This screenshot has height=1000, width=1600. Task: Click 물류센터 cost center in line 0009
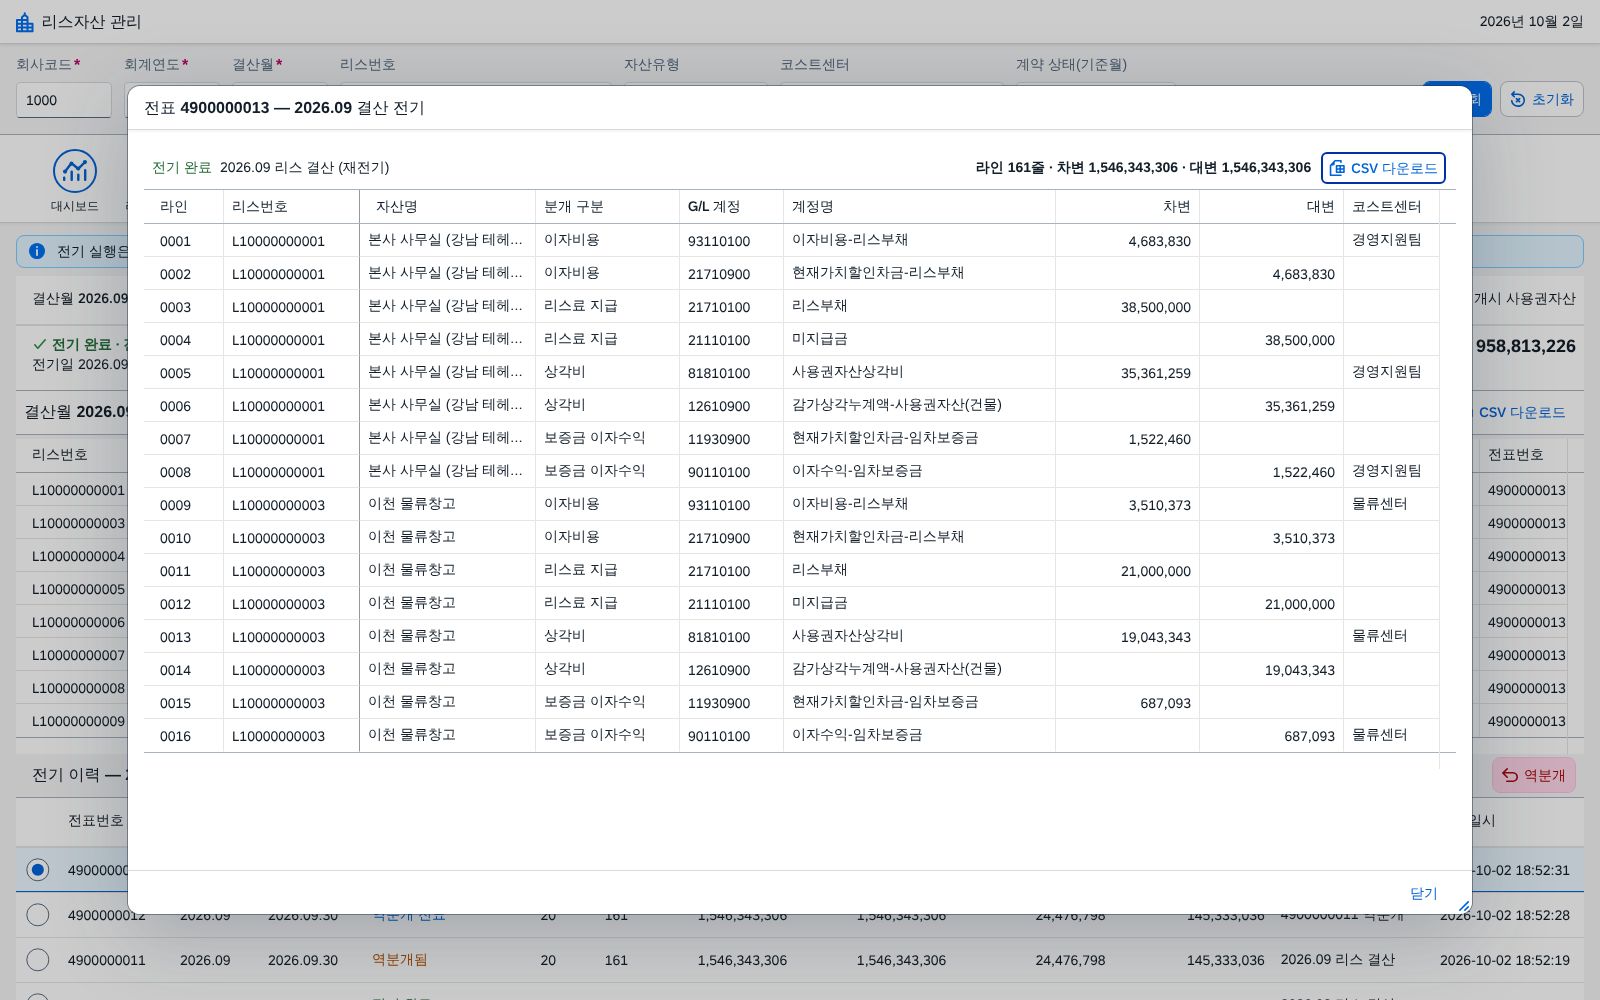(x=1380, y=504)
